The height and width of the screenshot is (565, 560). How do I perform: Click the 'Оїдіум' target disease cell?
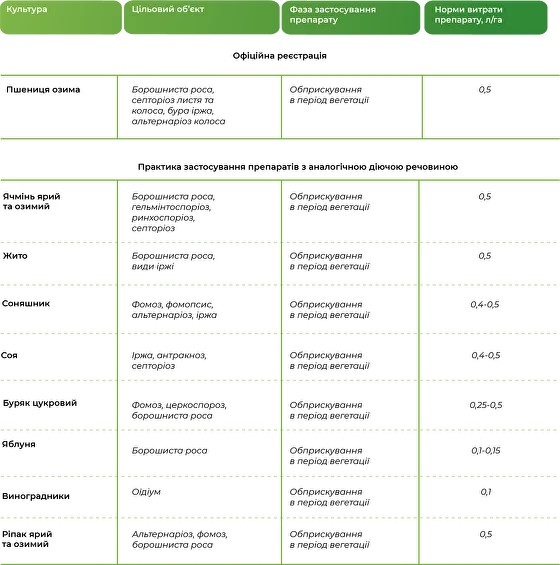[146, 492]
